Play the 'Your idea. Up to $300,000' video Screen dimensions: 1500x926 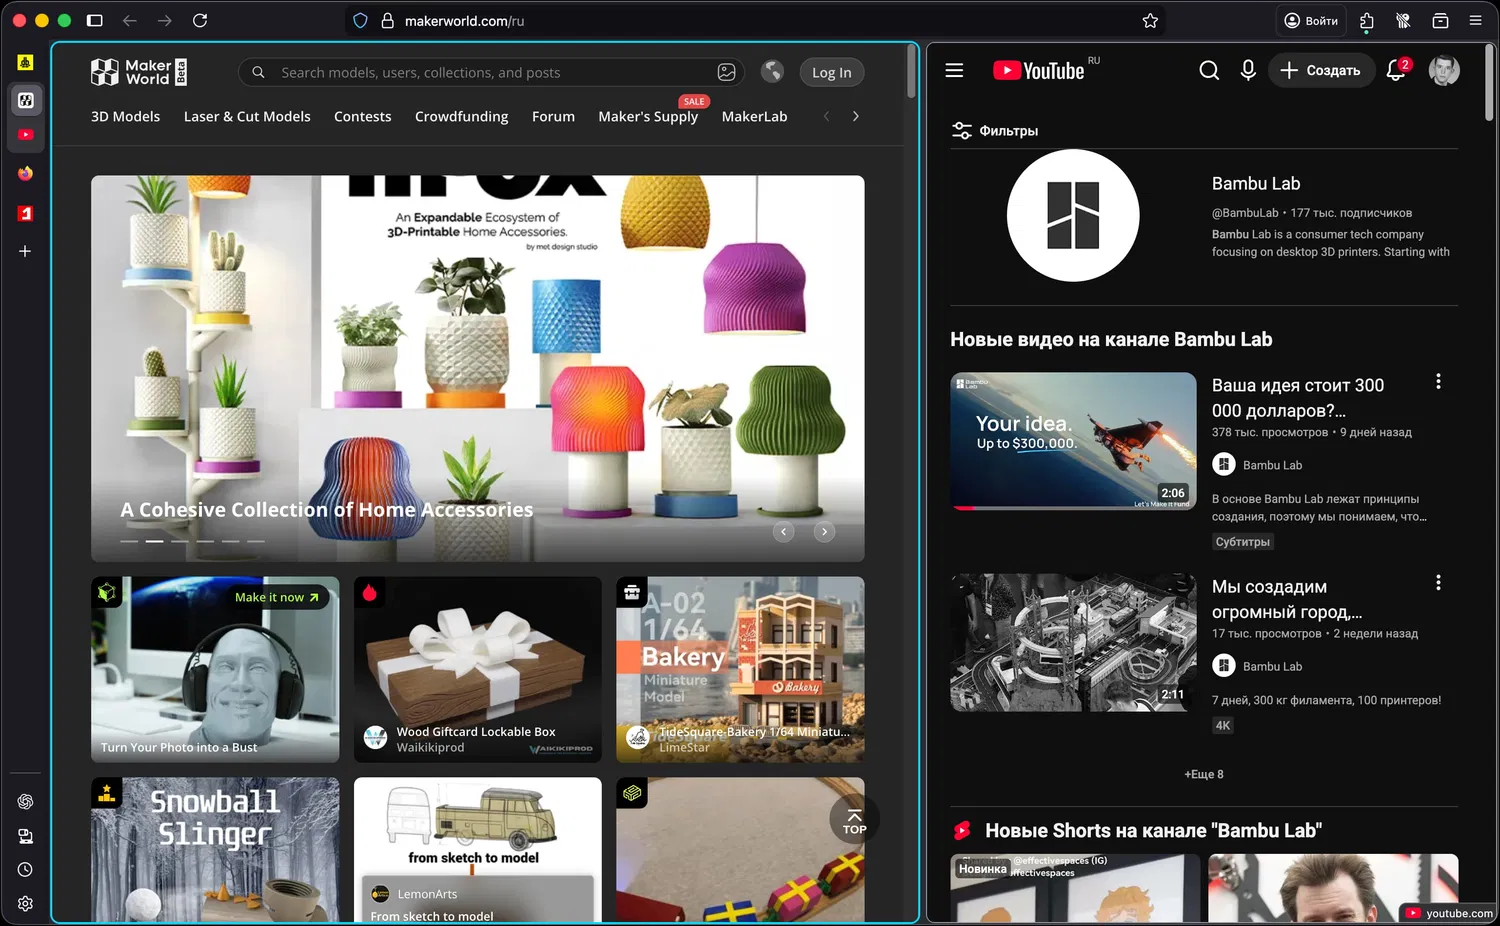pos(1073,441)
